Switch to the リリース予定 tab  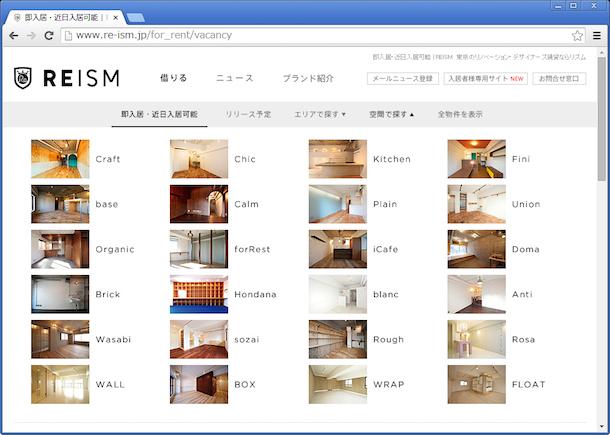click(x=248, y=114)
